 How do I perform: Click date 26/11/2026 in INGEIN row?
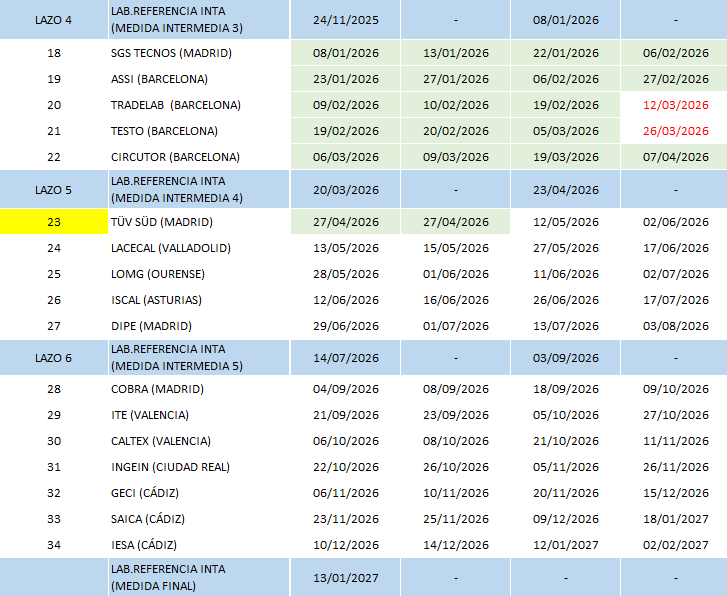pos(676,467)
